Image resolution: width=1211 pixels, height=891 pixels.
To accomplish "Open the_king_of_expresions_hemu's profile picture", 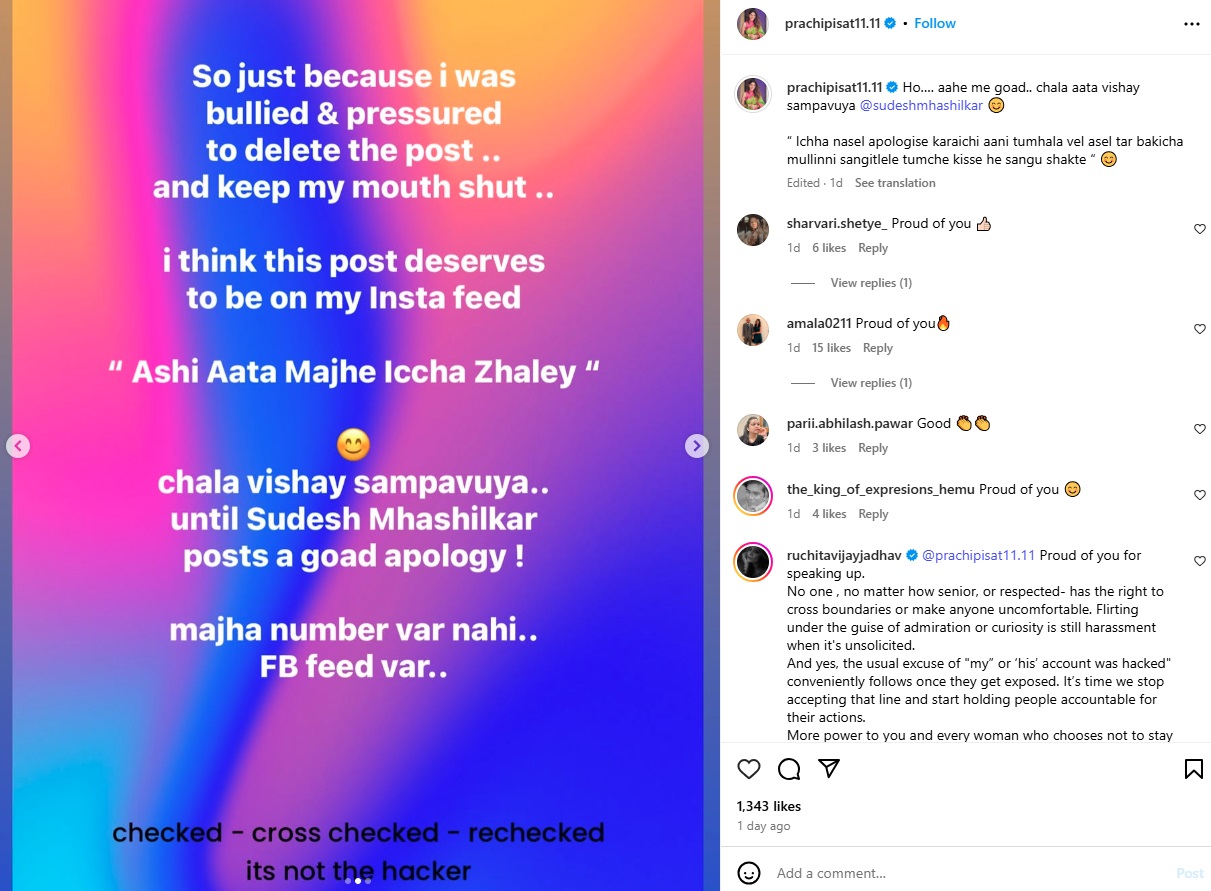I will pyautogui.click(x=753, y=496).
